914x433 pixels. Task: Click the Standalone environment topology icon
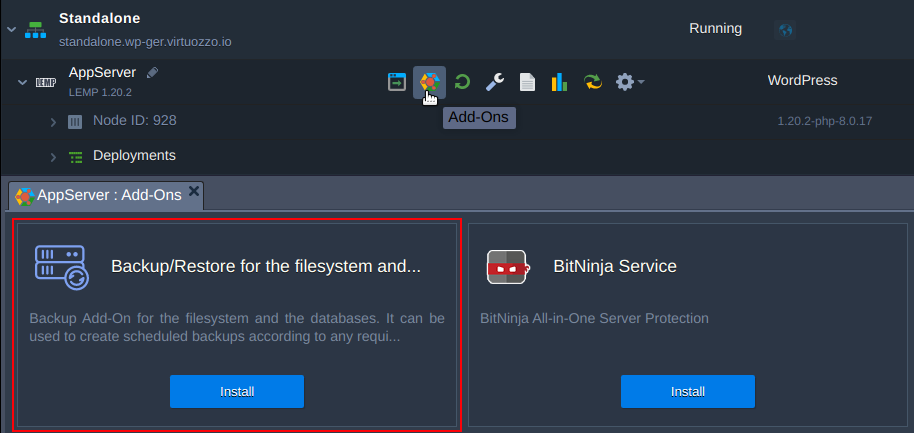click(x=35, y=30)
